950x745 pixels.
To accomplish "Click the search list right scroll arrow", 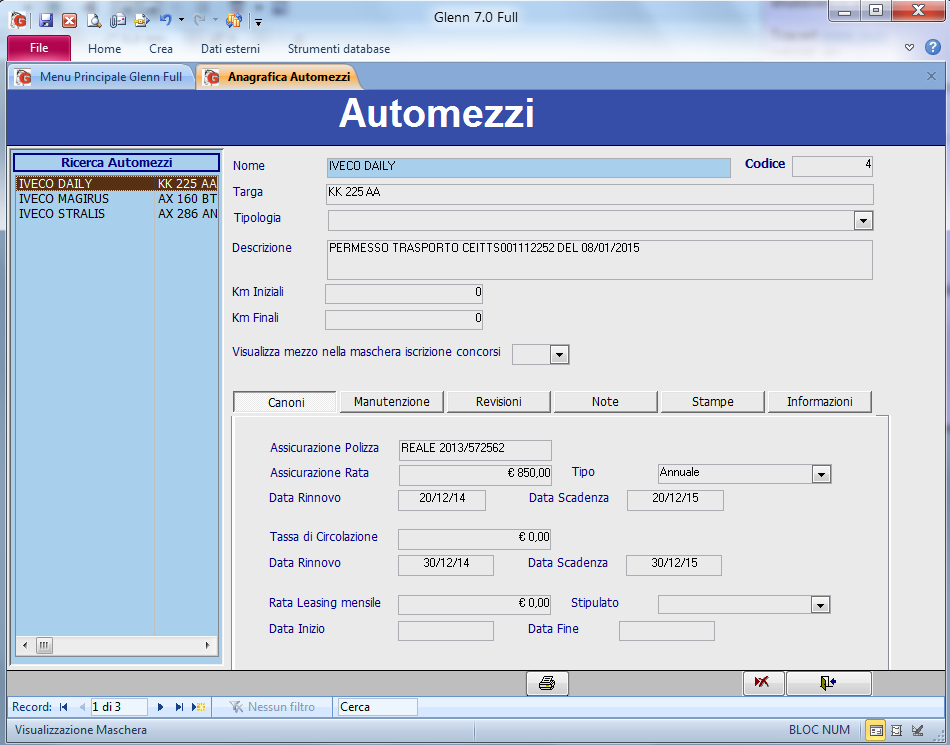I will [208, 646].
